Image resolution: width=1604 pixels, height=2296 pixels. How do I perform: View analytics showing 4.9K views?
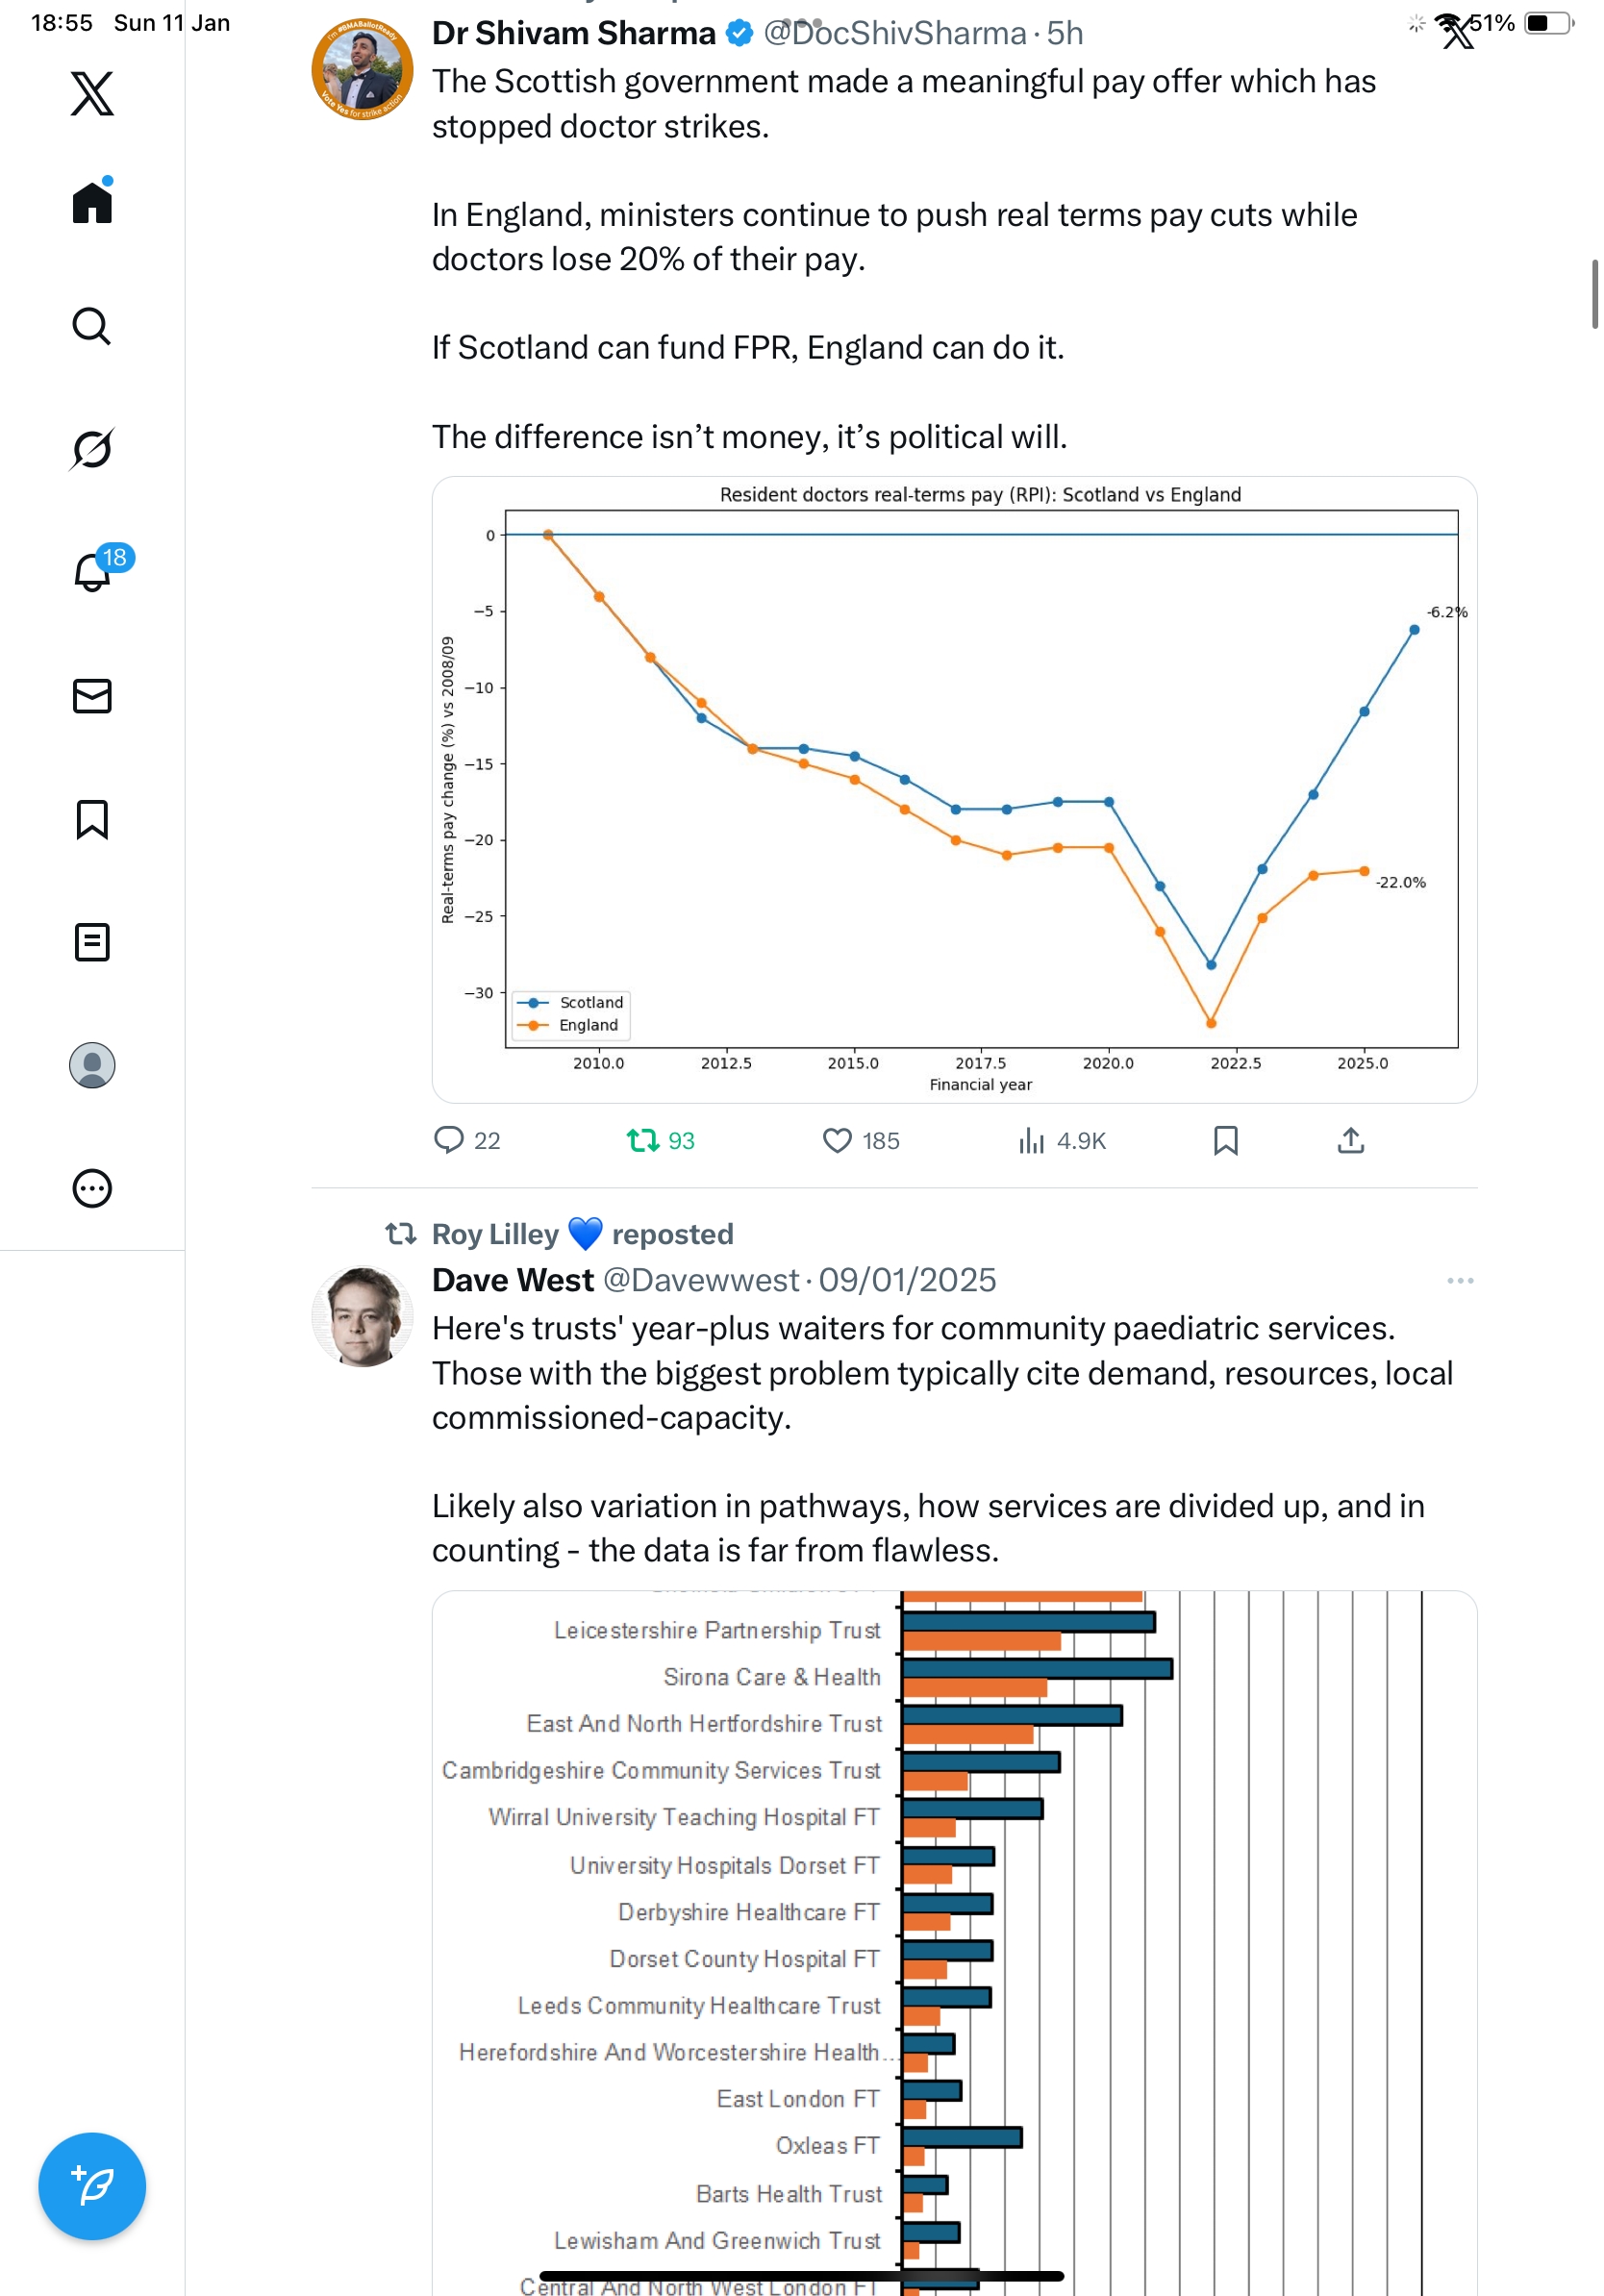coord(1061,1141)
